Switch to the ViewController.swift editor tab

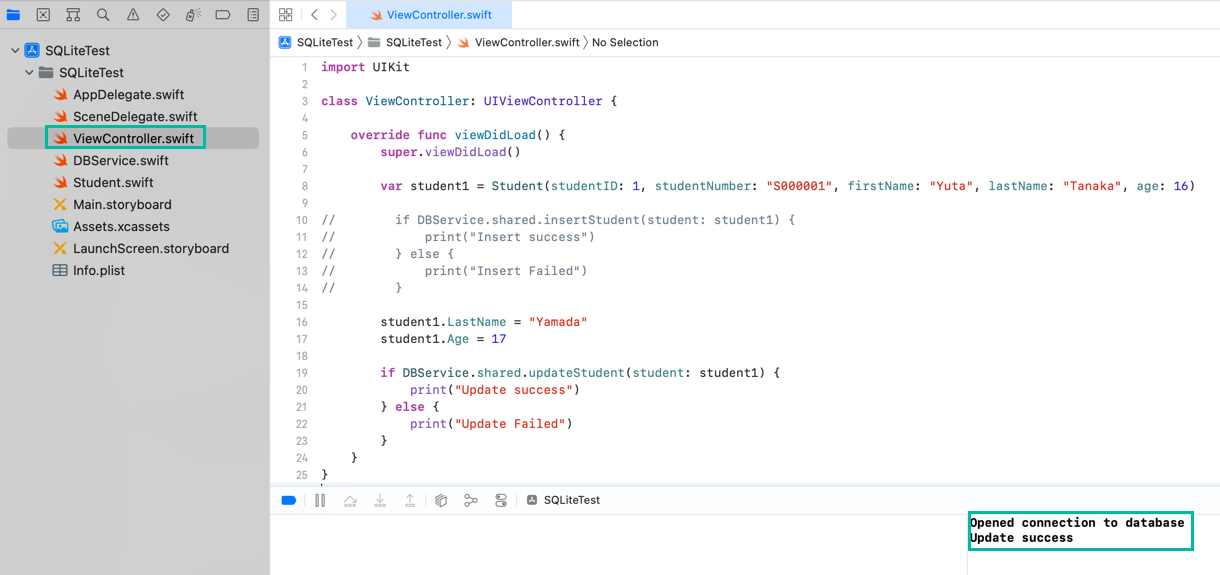431,15
